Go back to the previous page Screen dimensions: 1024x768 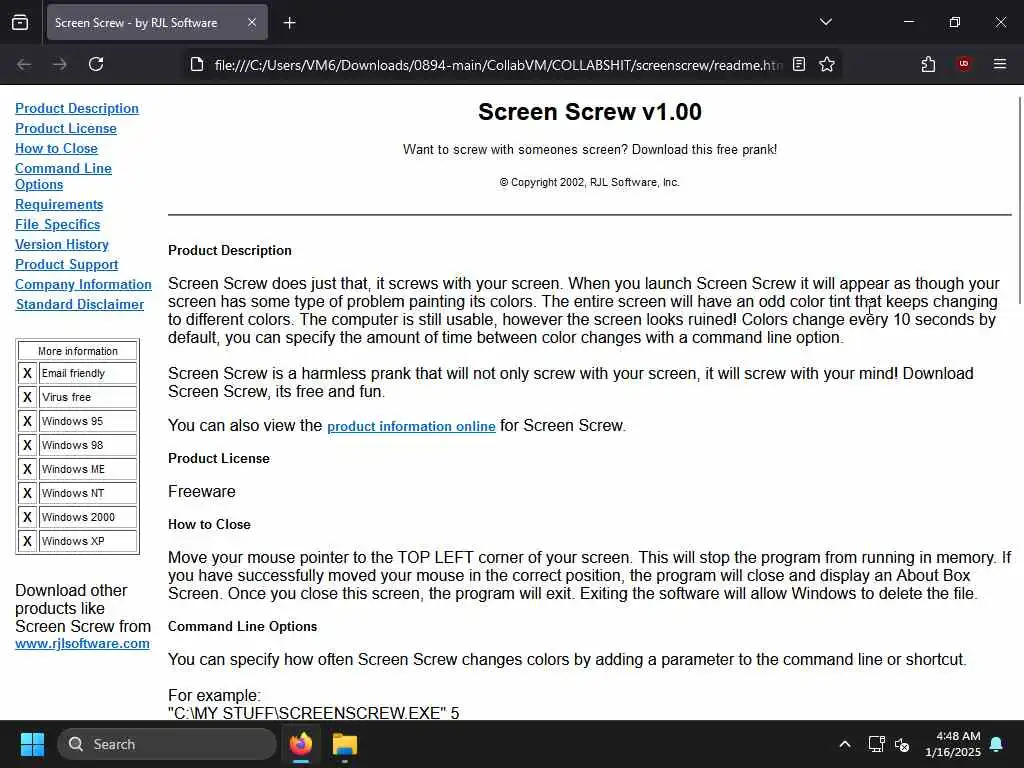click(24, 64)
